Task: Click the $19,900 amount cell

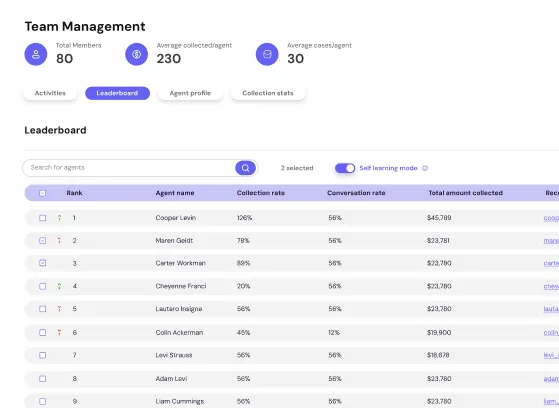Action: click(439, 332)
